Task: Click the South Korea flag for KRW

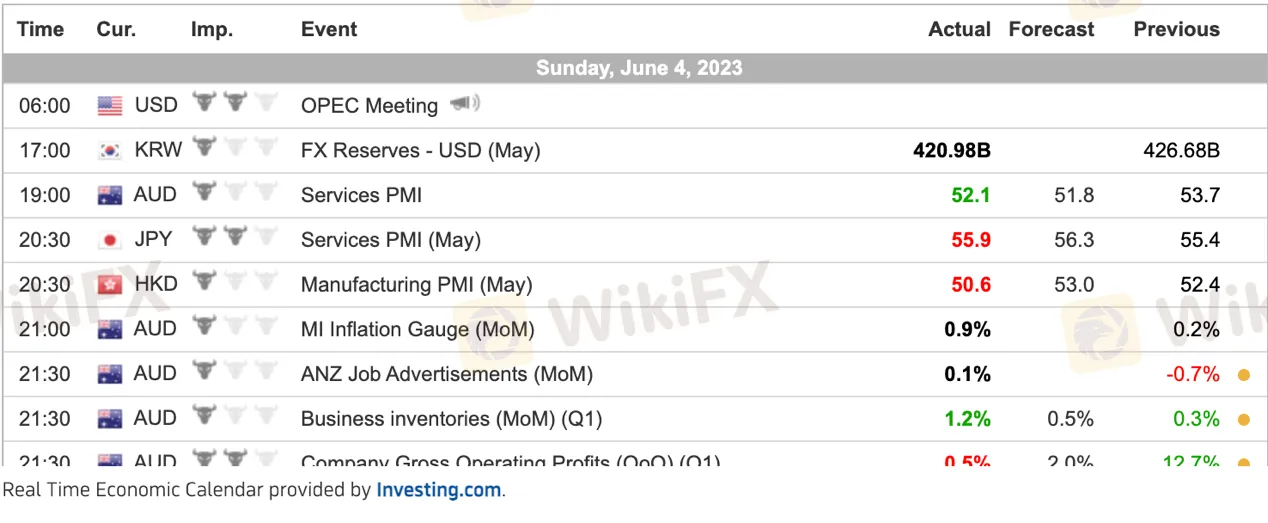Action: coord(110,151)
